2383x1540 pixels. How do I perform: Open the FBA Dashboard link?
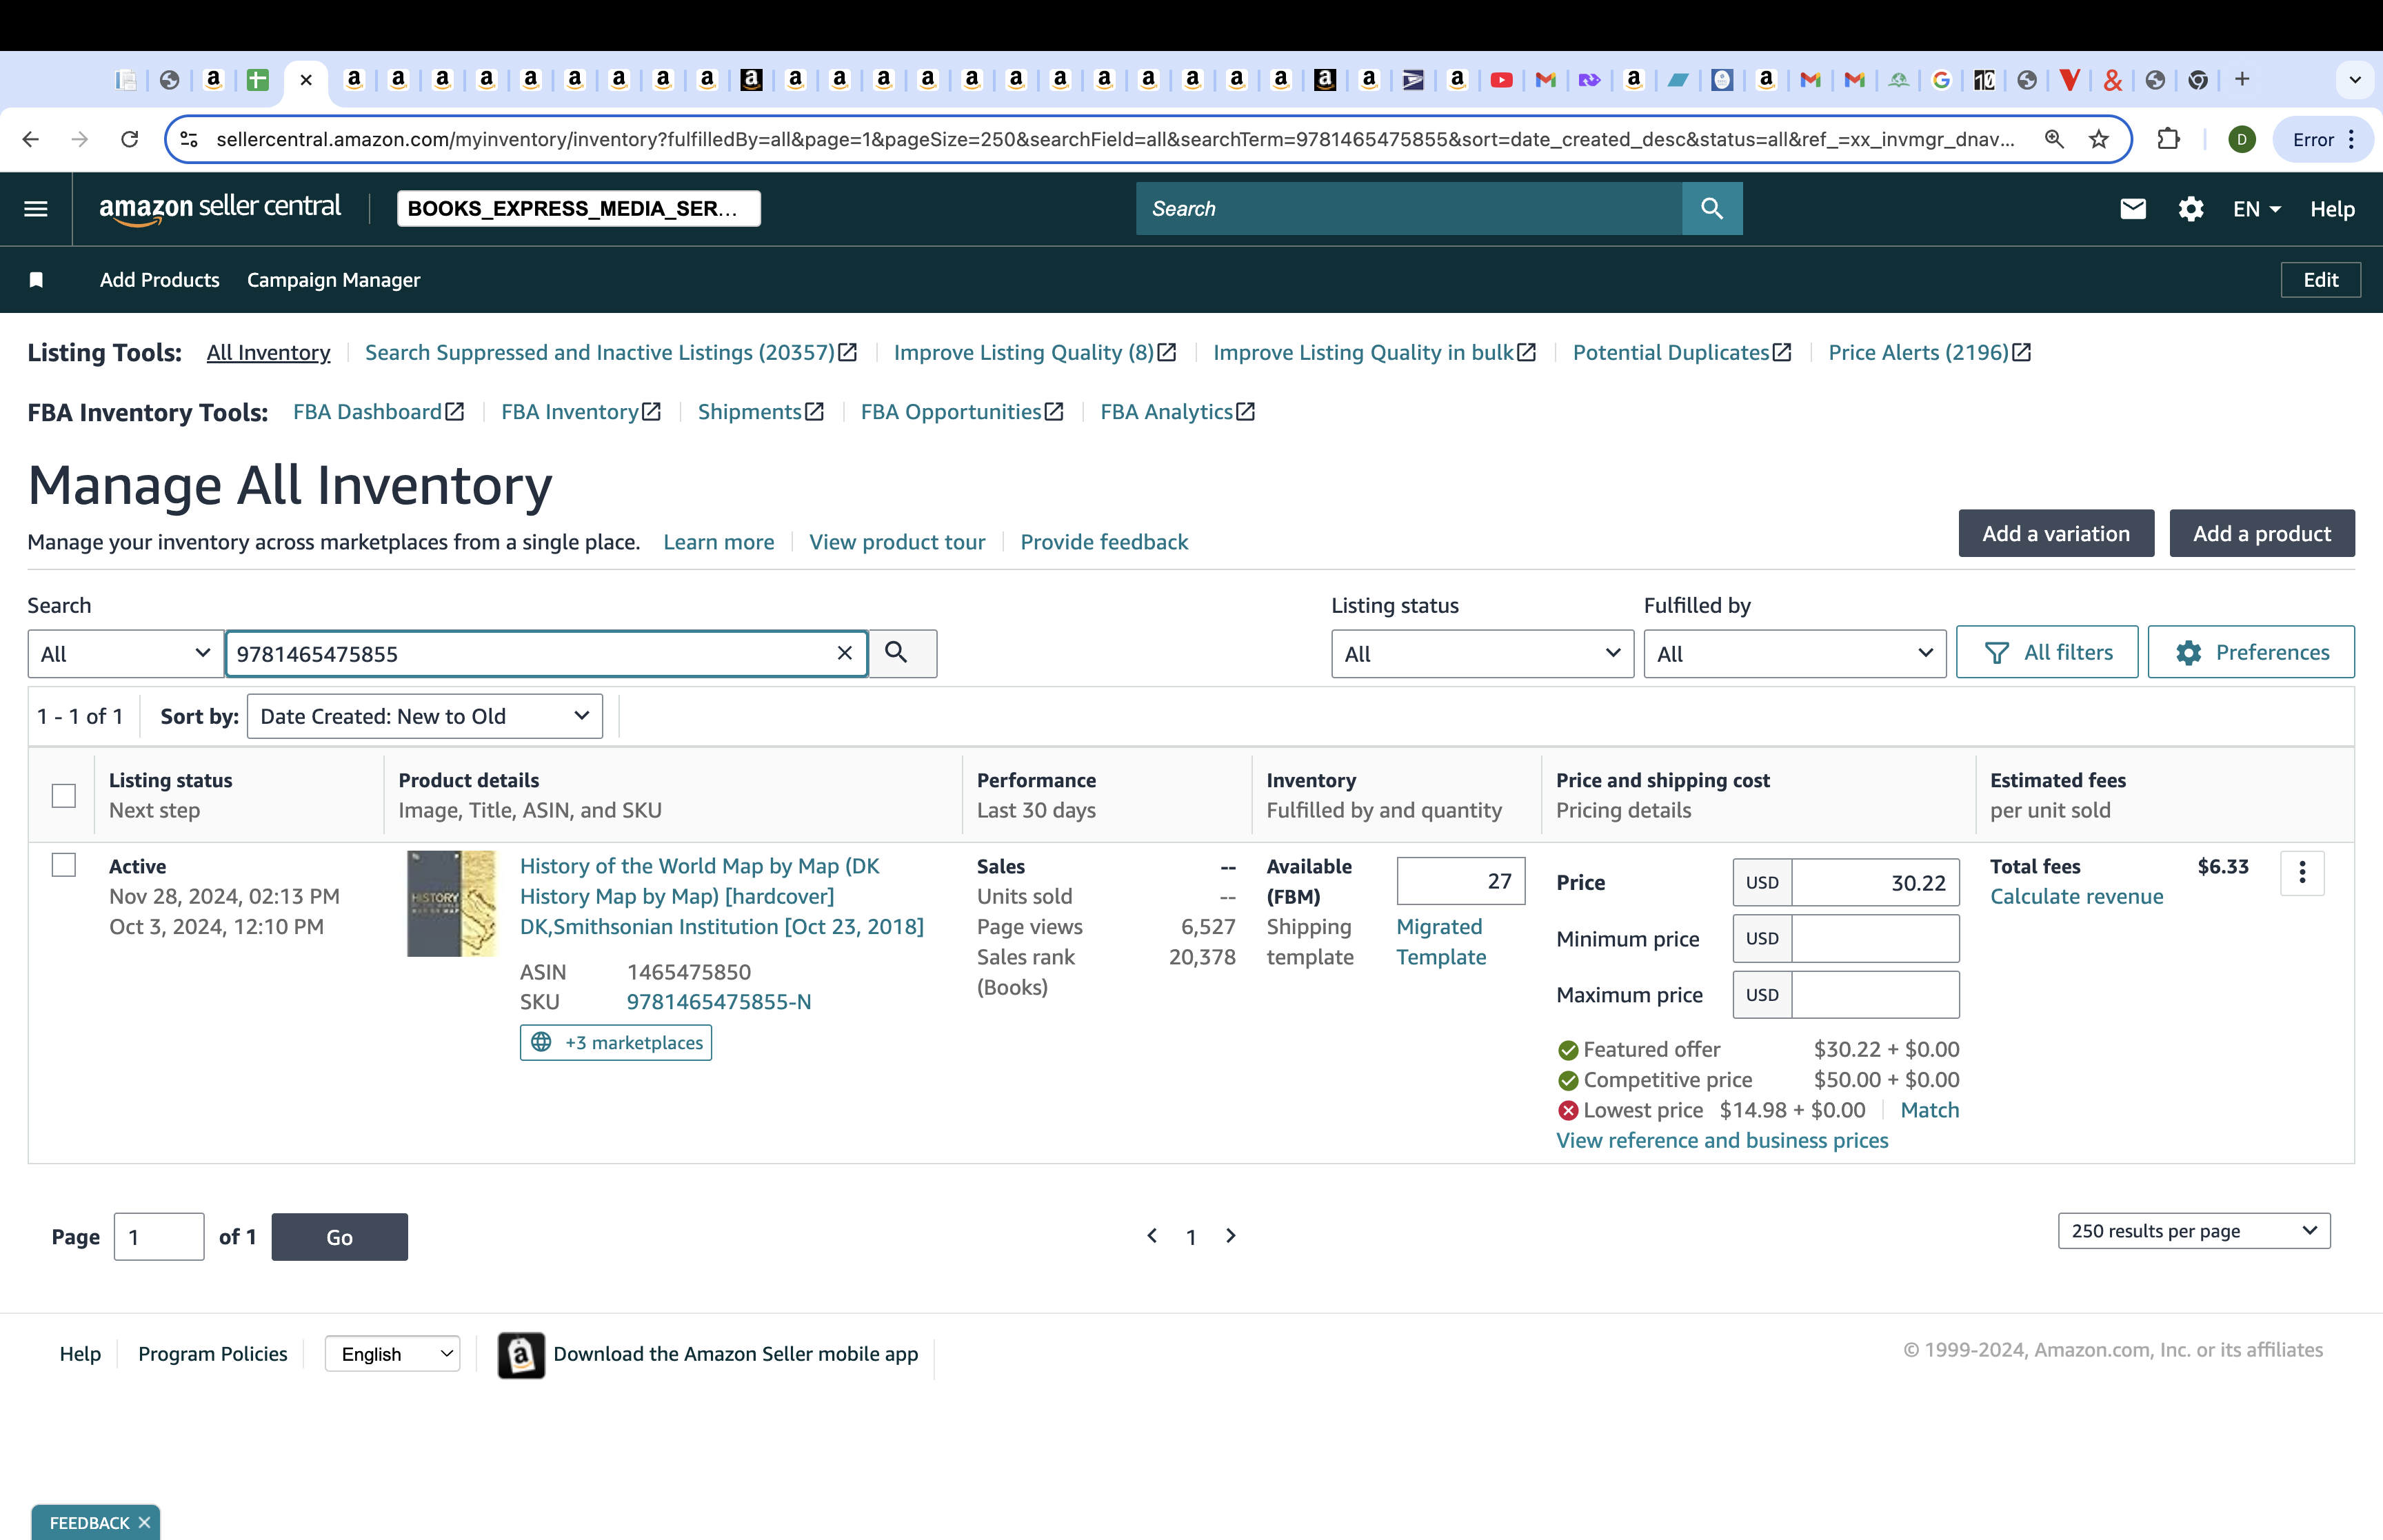[x=378, y=412]
